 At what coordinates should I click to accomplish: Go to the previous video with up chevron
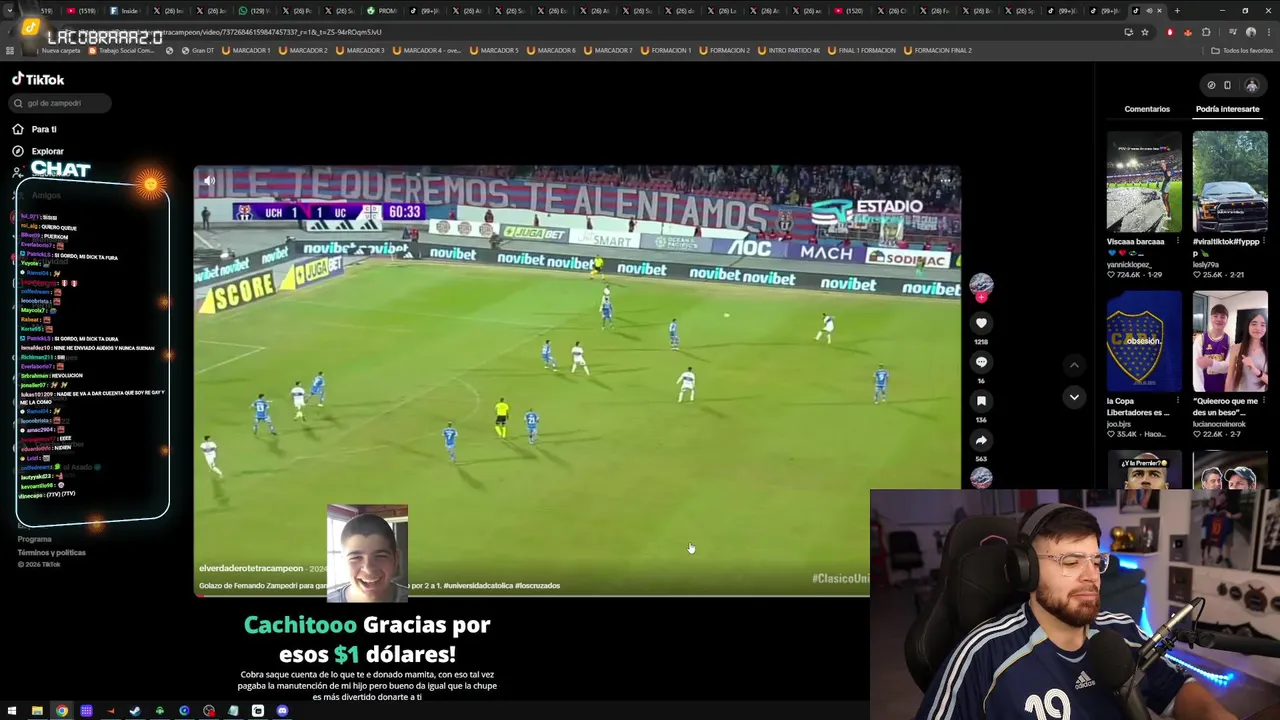coord(1074,365)
